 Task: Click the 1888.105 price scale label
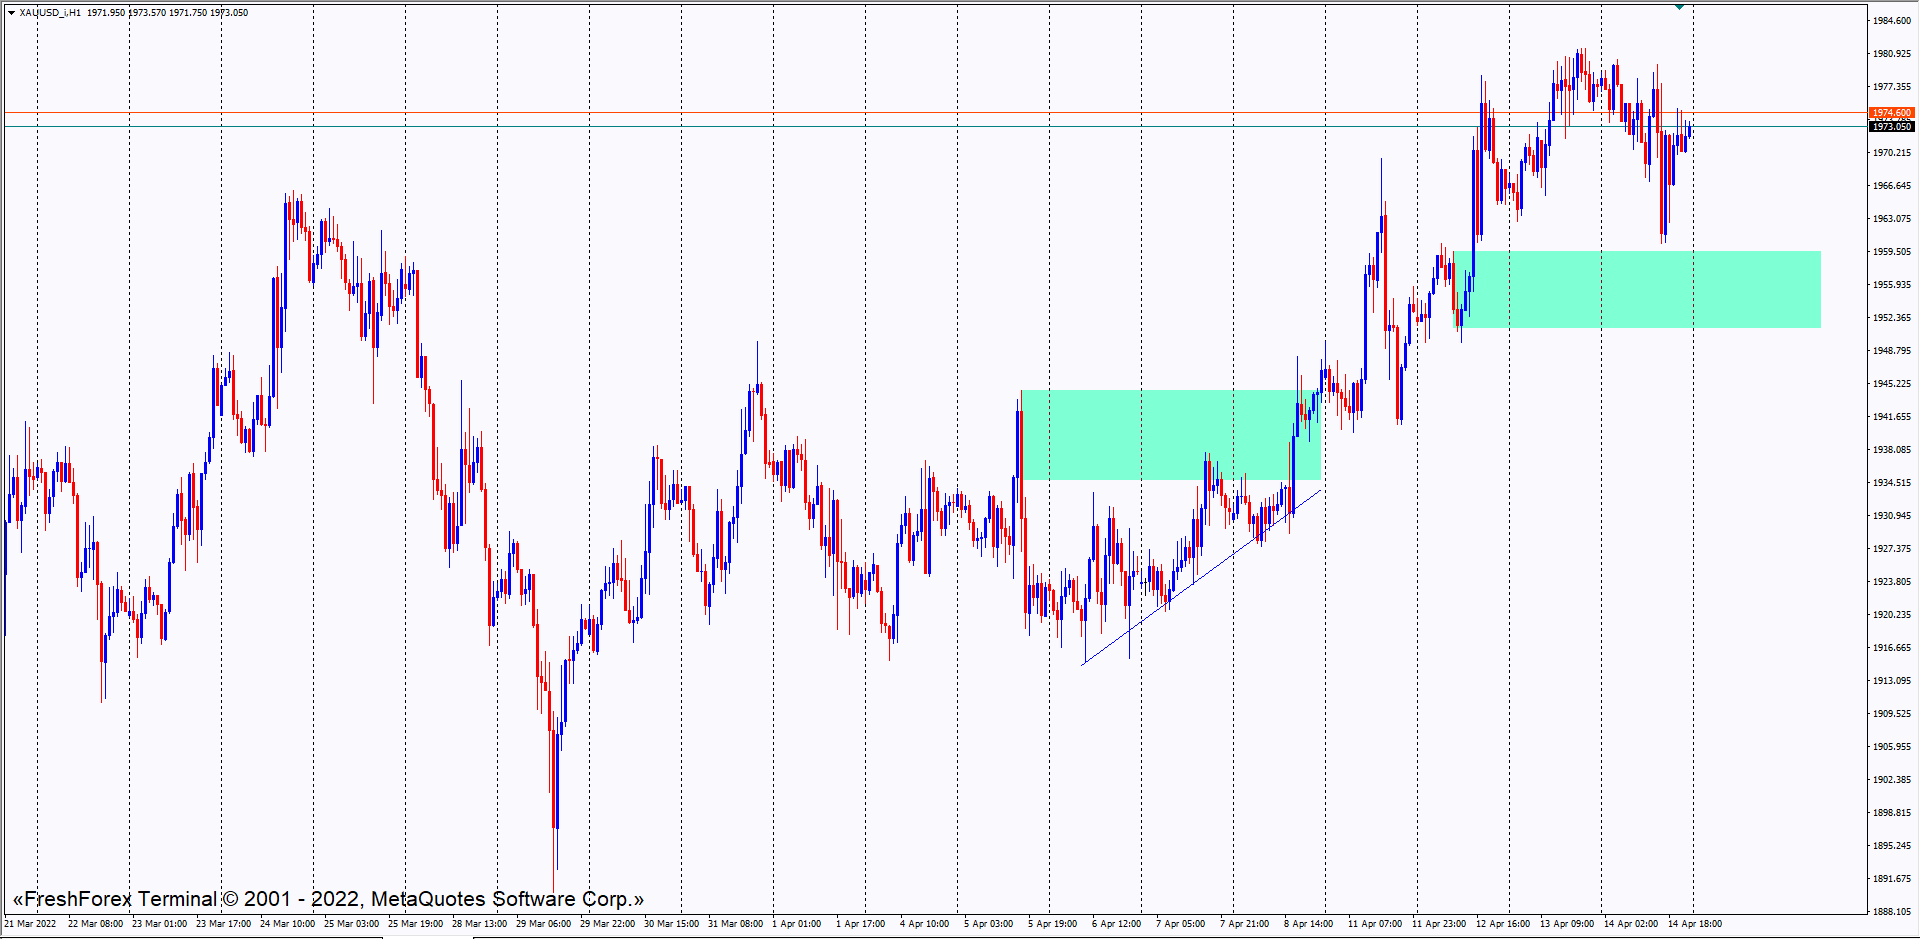point(1891,912)
